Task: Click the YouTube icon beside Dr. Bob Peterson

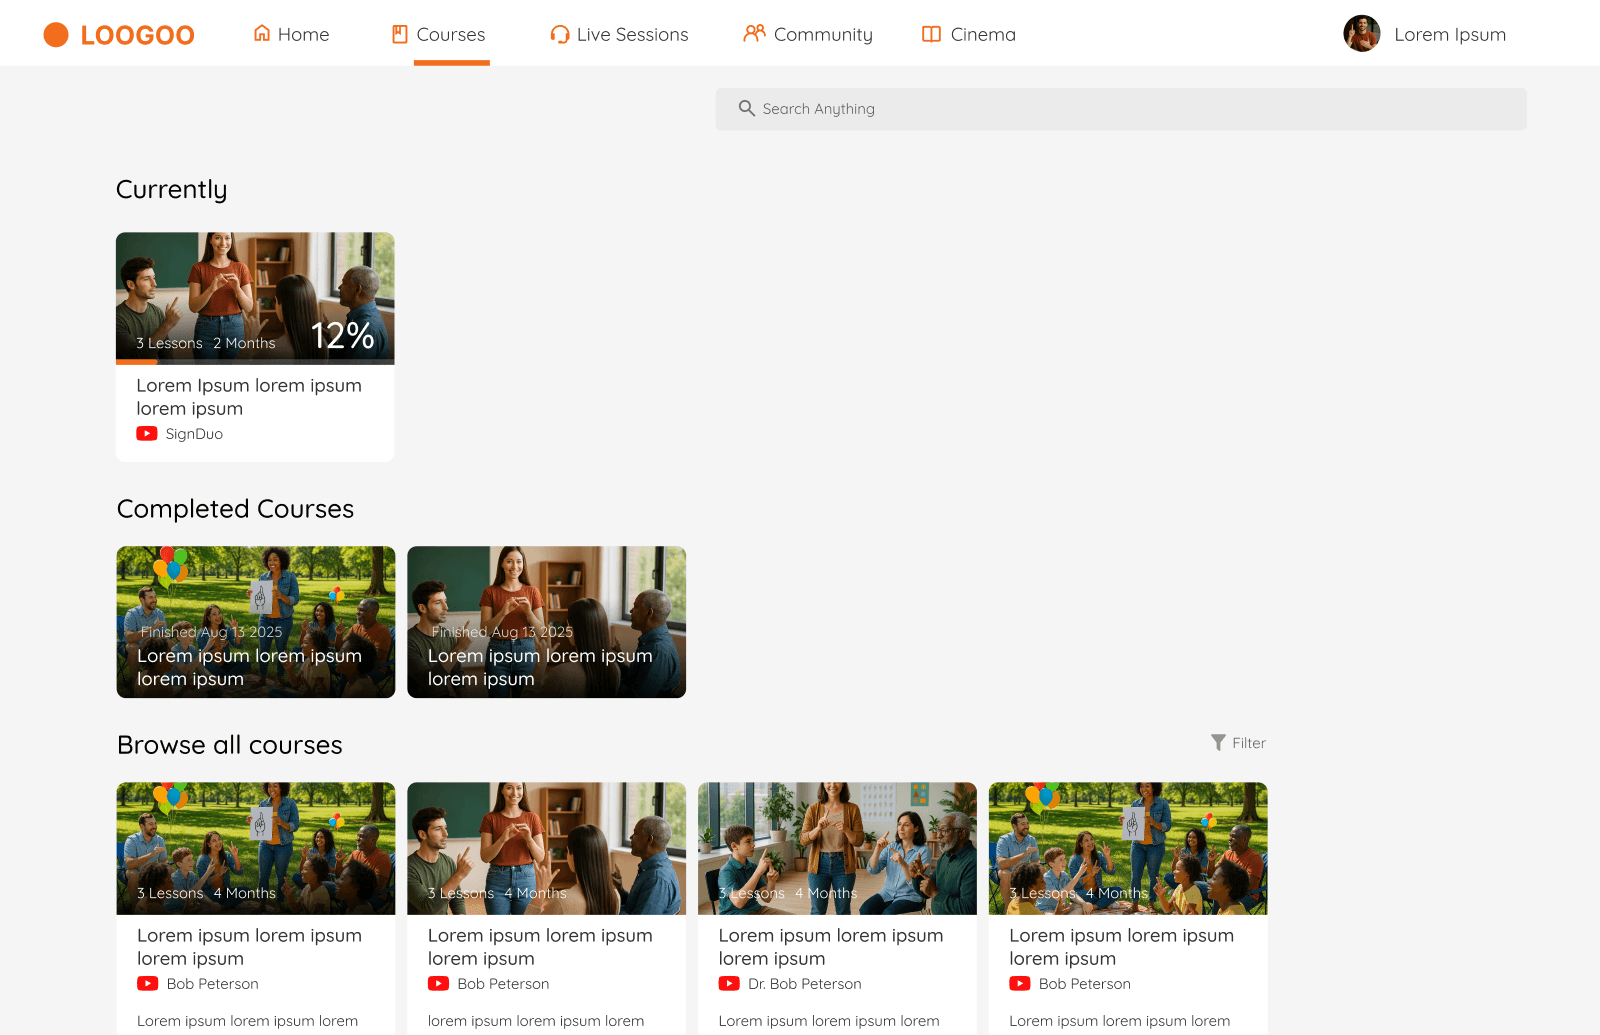Action: tap(729, 984)
